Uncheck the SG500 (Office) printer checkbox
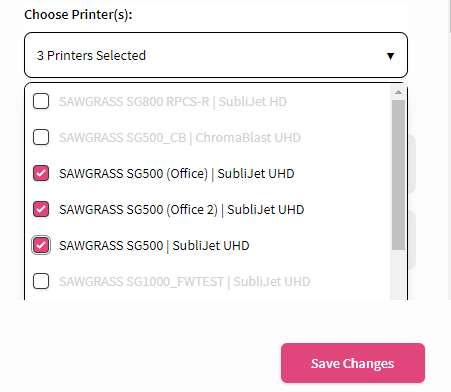 pos(41,173)
